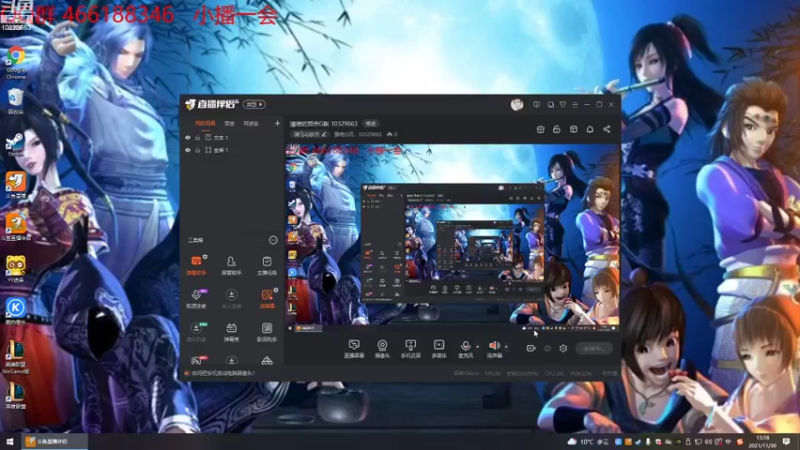Add a new scene with plus button
The height and width of the screenshot is (450, 800).
click(277, 123)
